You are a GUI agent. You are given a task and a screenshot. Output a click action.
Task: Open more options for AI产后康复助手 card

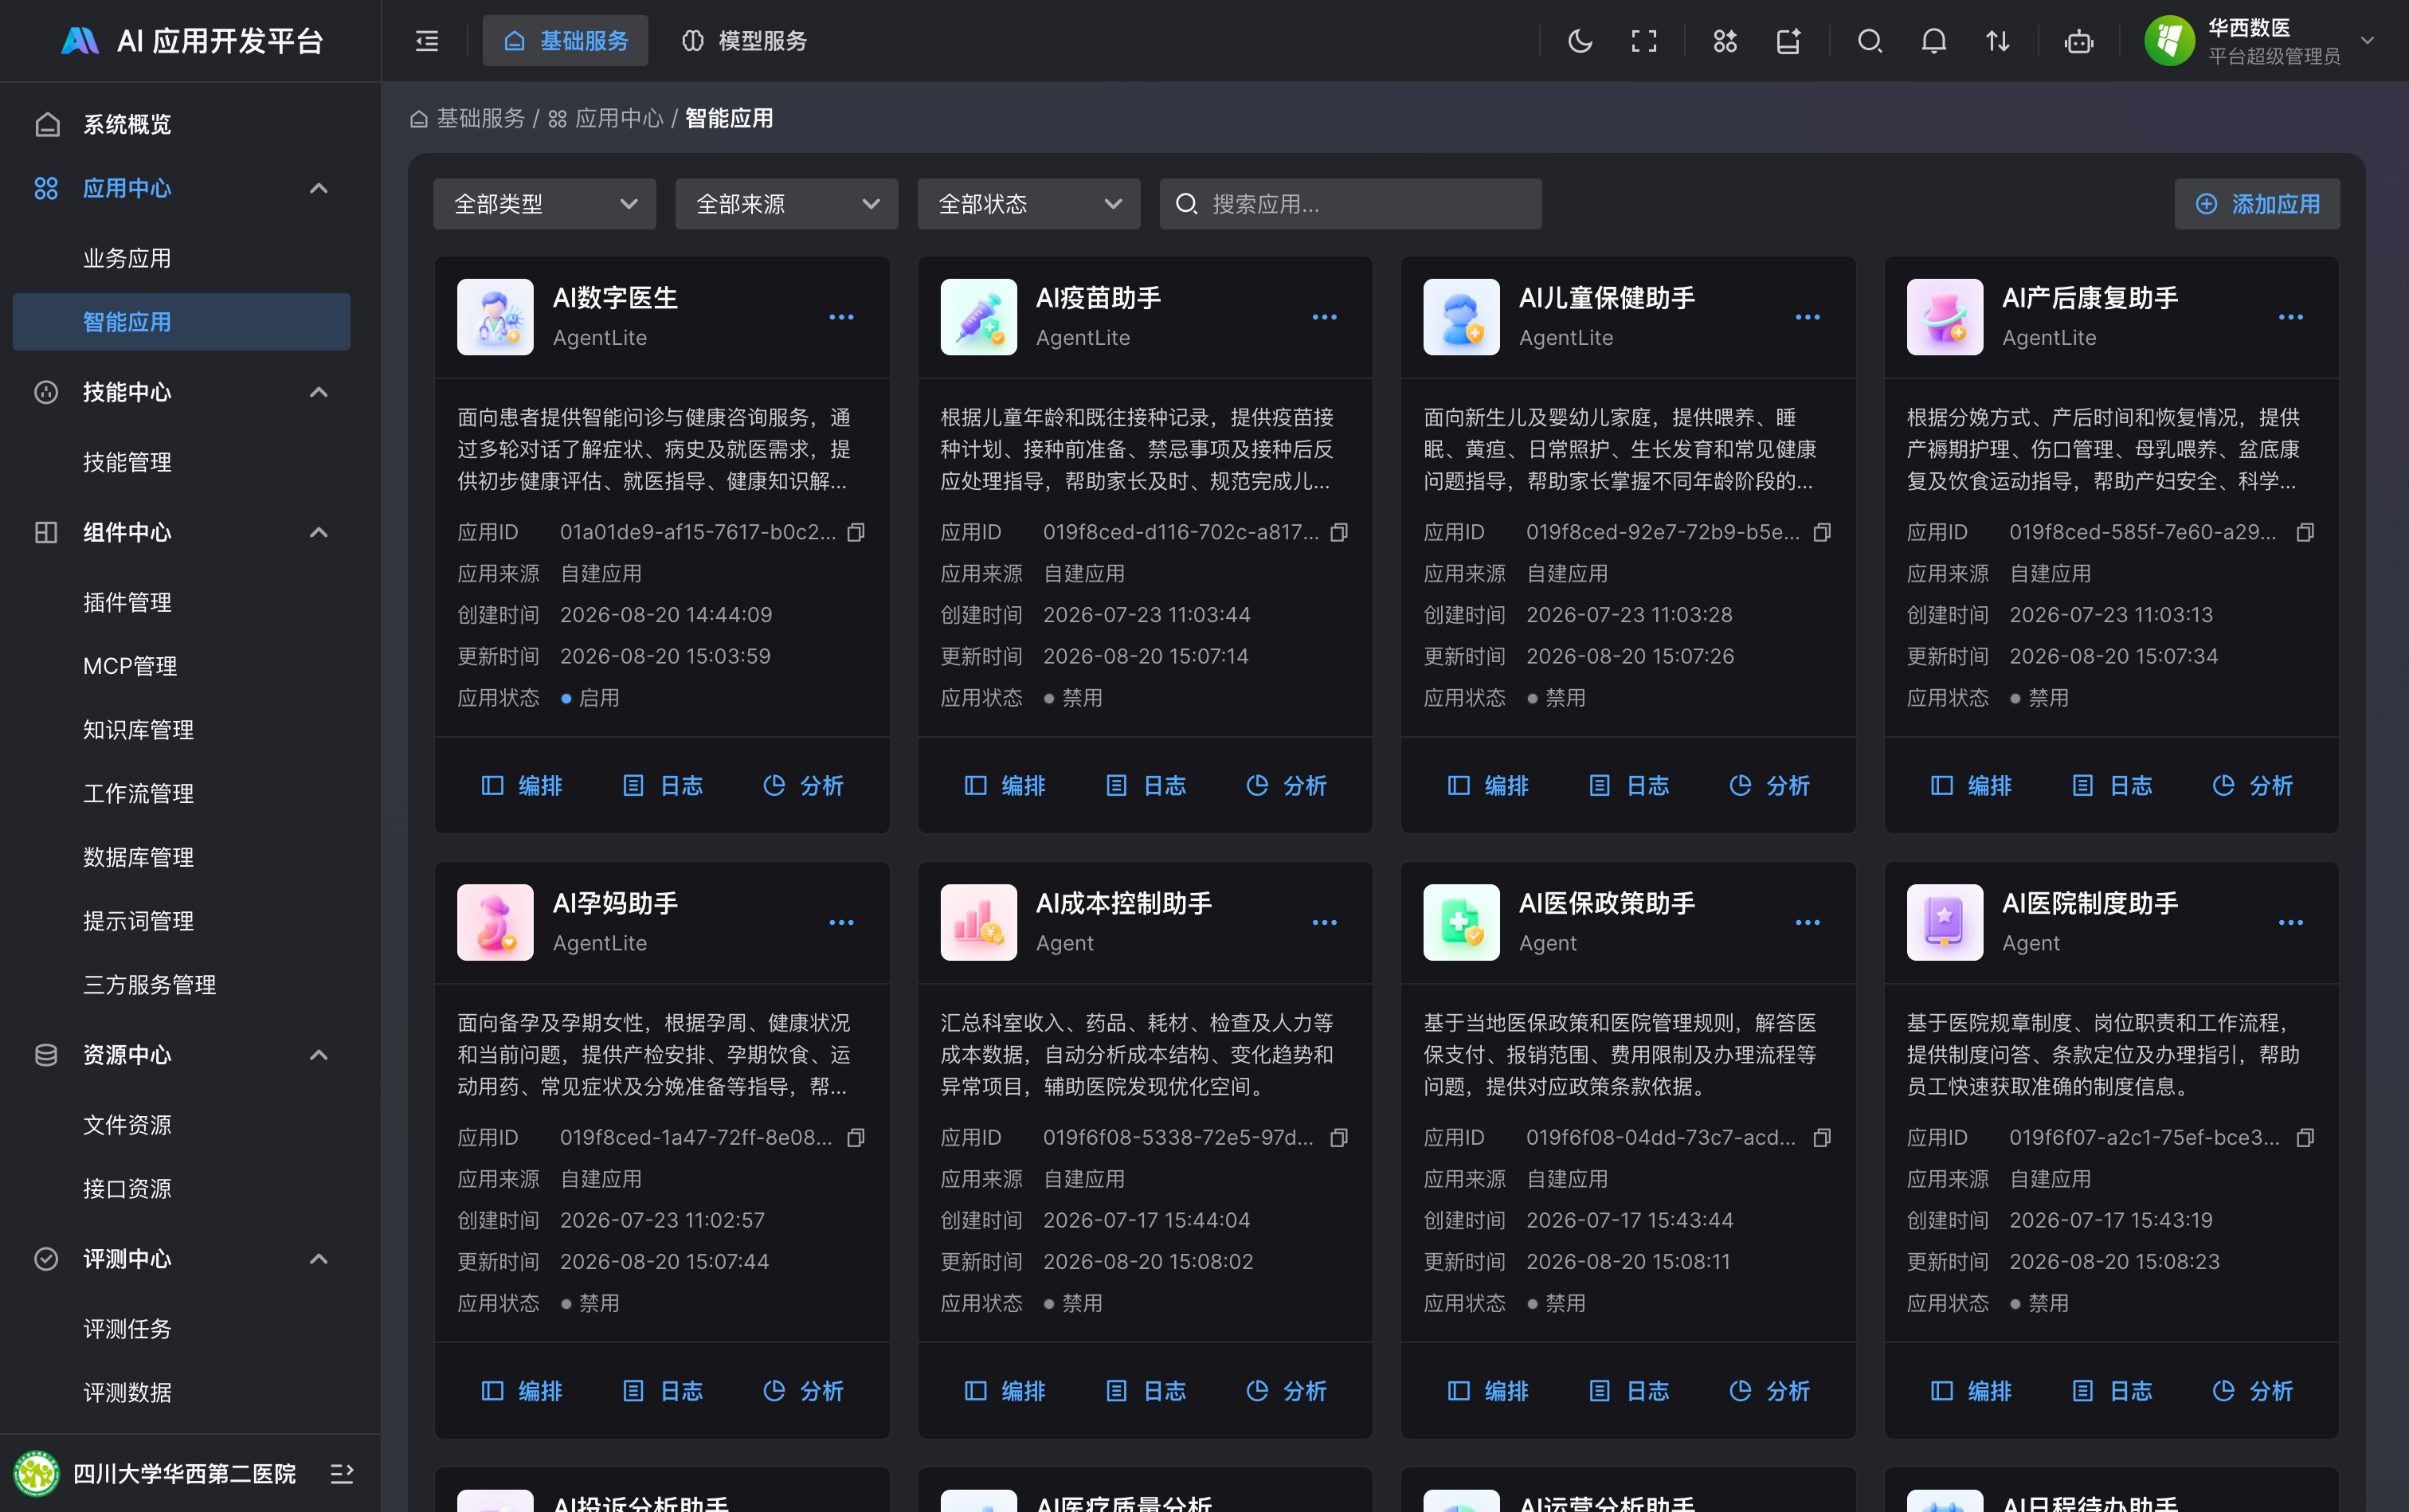(x=2291, y=317)
